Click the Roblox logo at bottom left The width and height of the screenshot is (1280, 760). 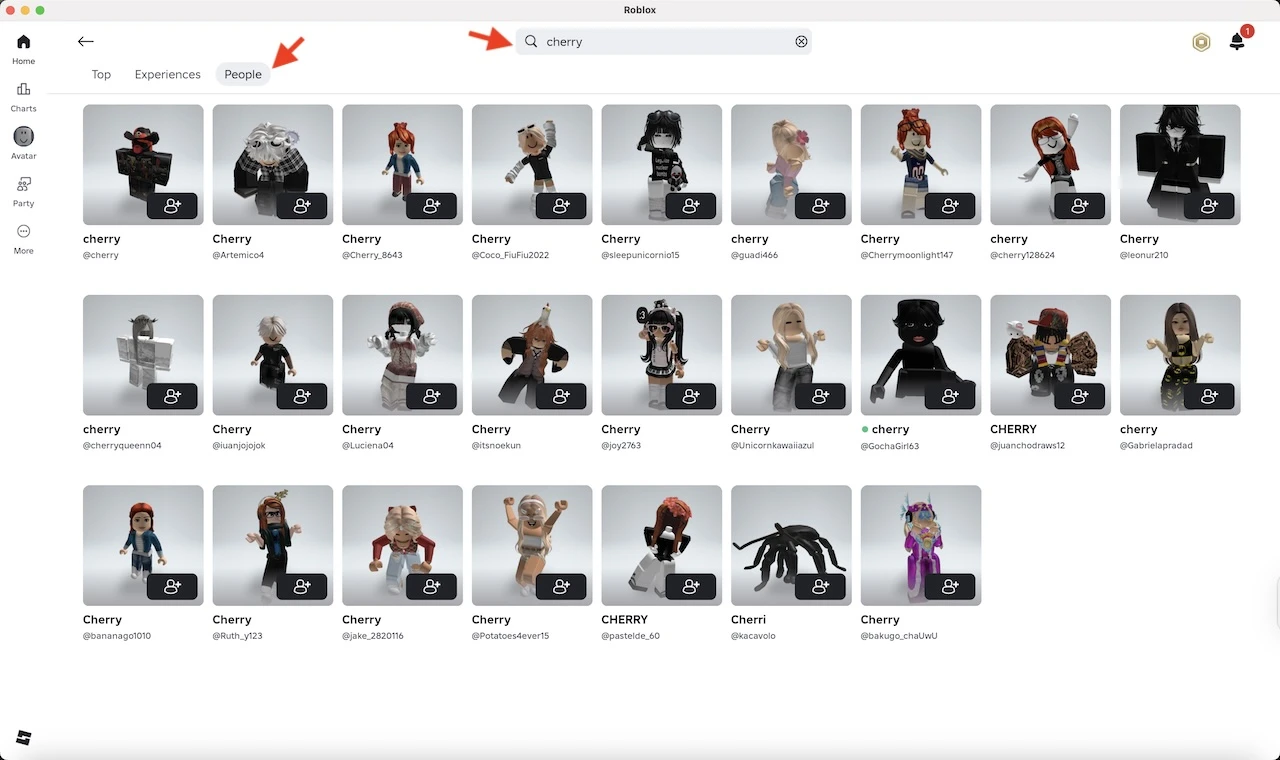coord(24,738)
